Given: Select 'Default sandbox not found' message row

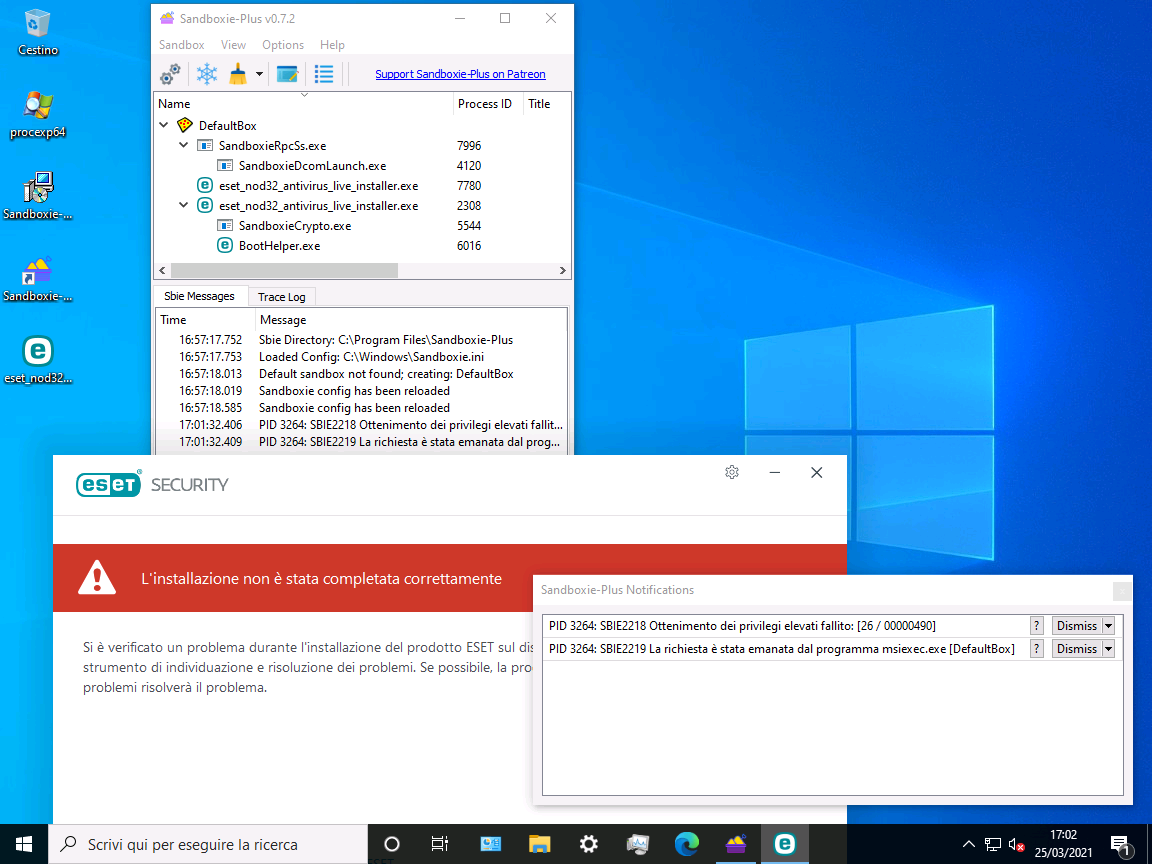Looking at the screenshot, I should click(x=361, y=374).
